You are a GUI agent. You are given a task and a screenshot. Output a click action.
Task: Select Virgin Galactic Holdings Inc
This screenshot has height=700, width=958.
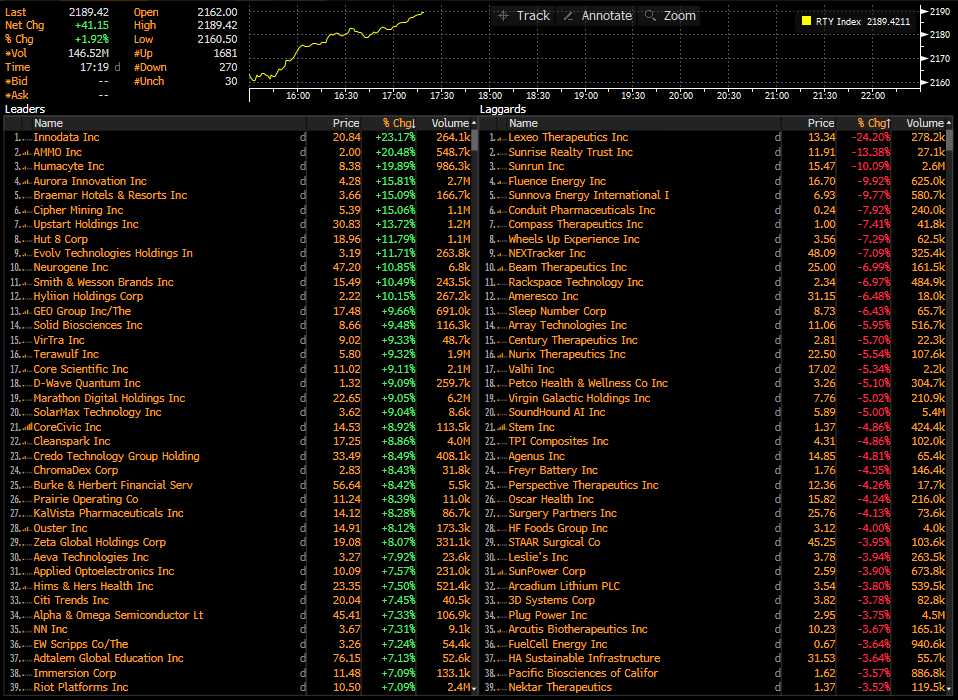coord(579,398)
